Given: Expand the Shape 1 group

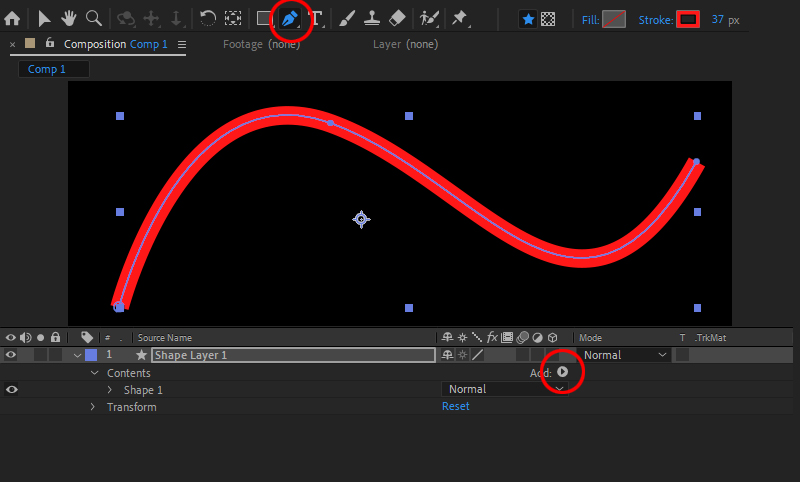Looking at the screenshot, I should [109, 390].
